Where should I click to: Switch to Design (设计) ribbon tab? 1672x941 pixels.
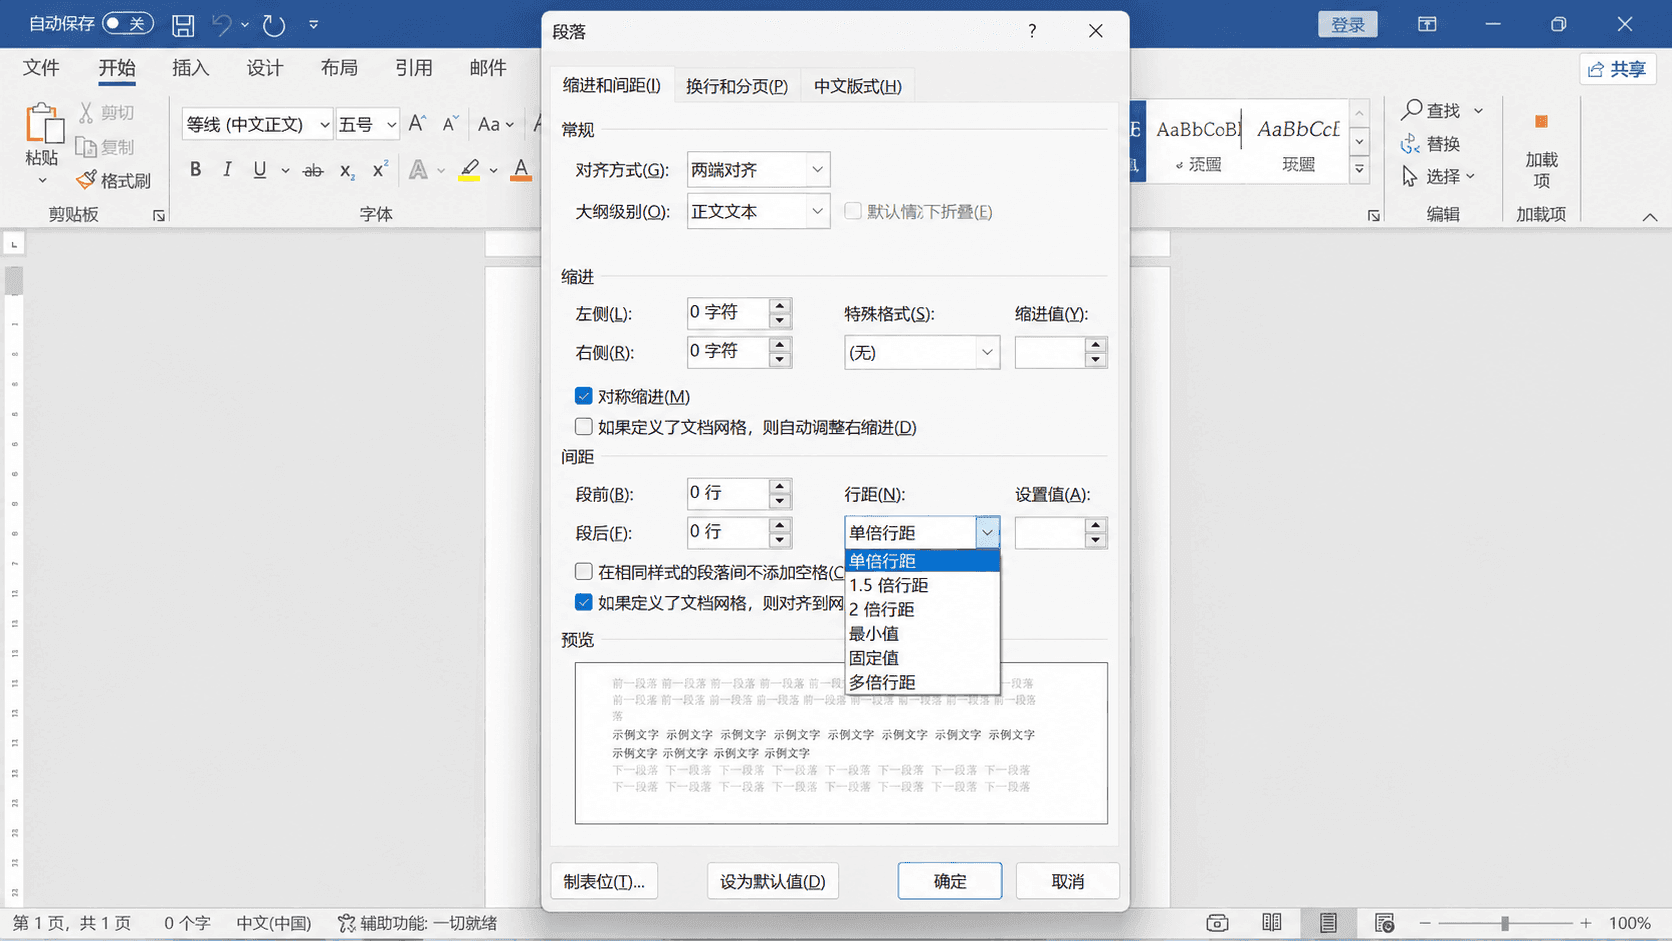(x=264, y=68)
